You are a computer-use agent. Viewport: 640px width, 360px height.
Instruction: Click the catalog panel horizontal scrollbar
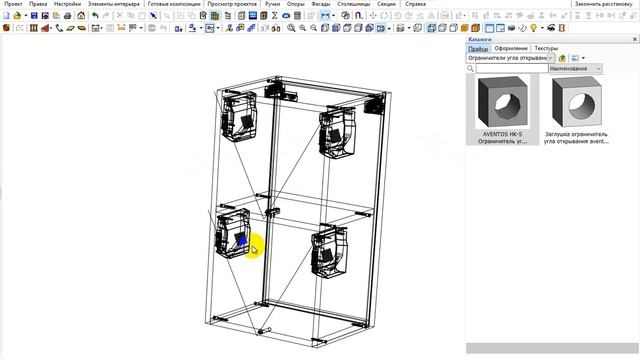pos(552,348)
